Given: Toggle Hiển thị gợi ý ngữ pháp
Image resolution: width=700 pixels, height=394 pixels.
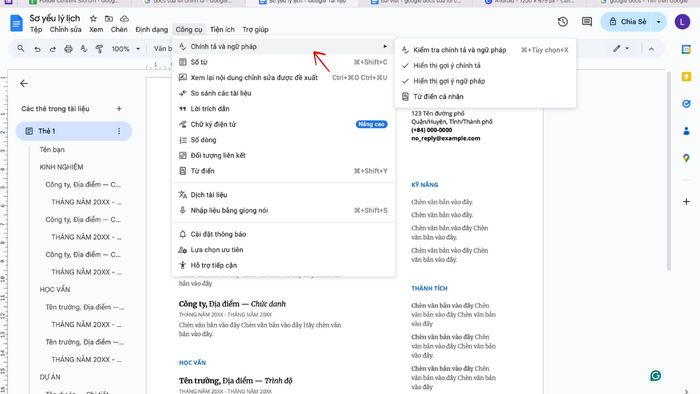Looking at the screenshot, I should coord(485,81).
